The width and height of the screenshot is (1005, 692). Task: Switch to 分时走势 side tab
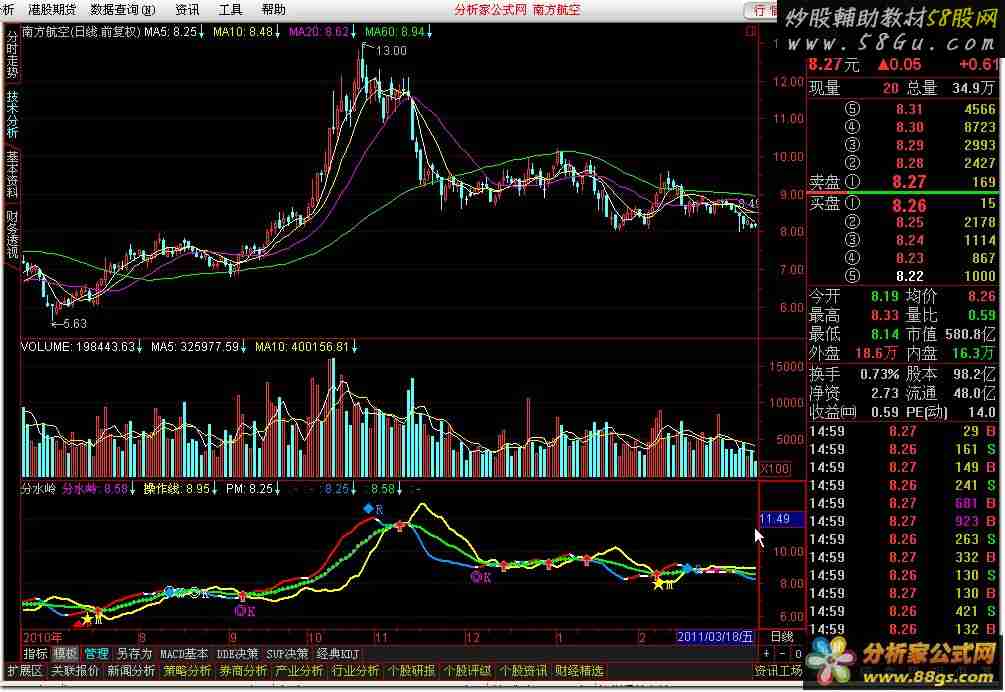[12, 54]
